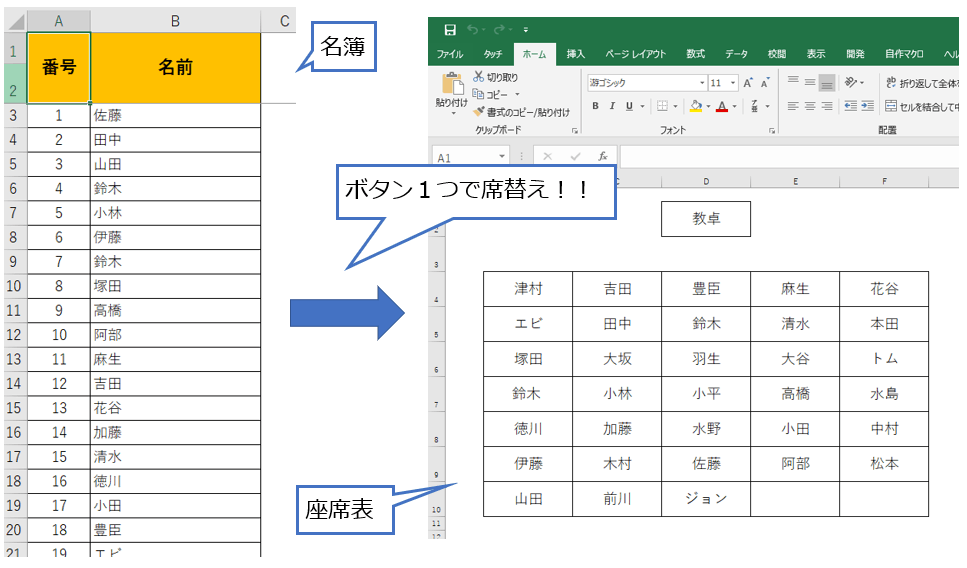Click 折り返して全体を表示 wrap text

pos(922,83)
